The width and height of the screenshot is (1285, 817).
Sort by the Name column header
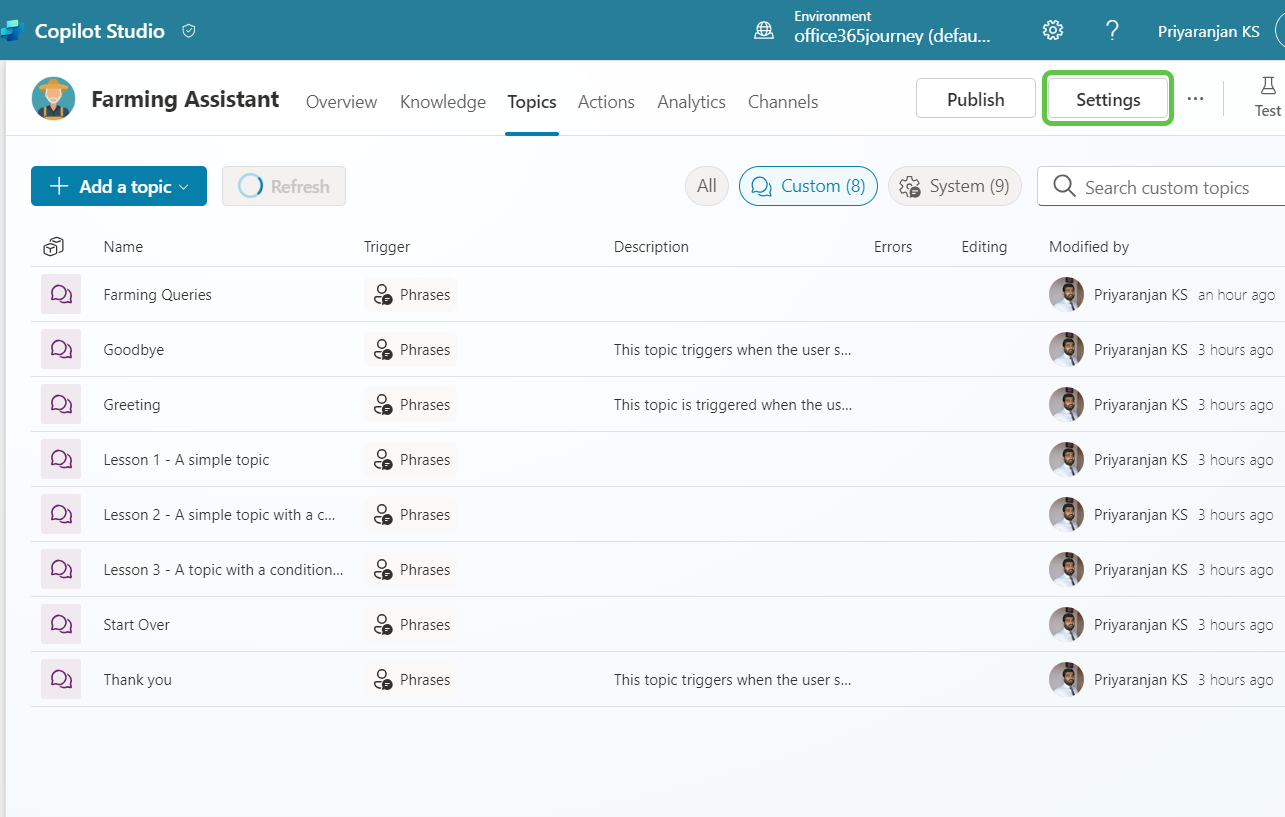click(123, 247)
